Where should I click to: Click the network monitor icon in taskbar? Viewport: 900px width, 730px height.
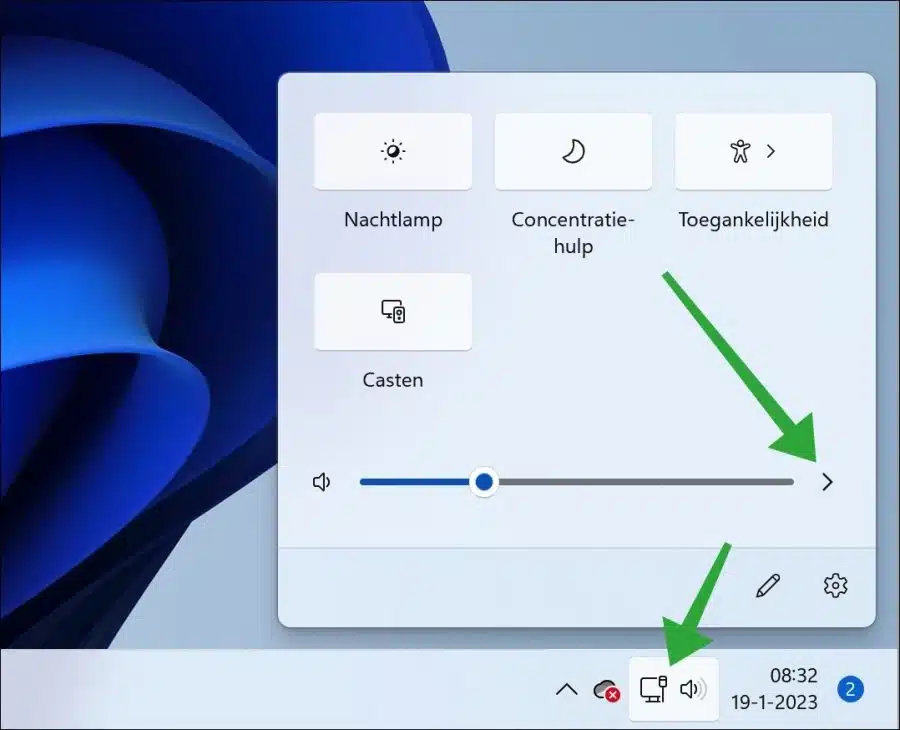pos(653,689)
